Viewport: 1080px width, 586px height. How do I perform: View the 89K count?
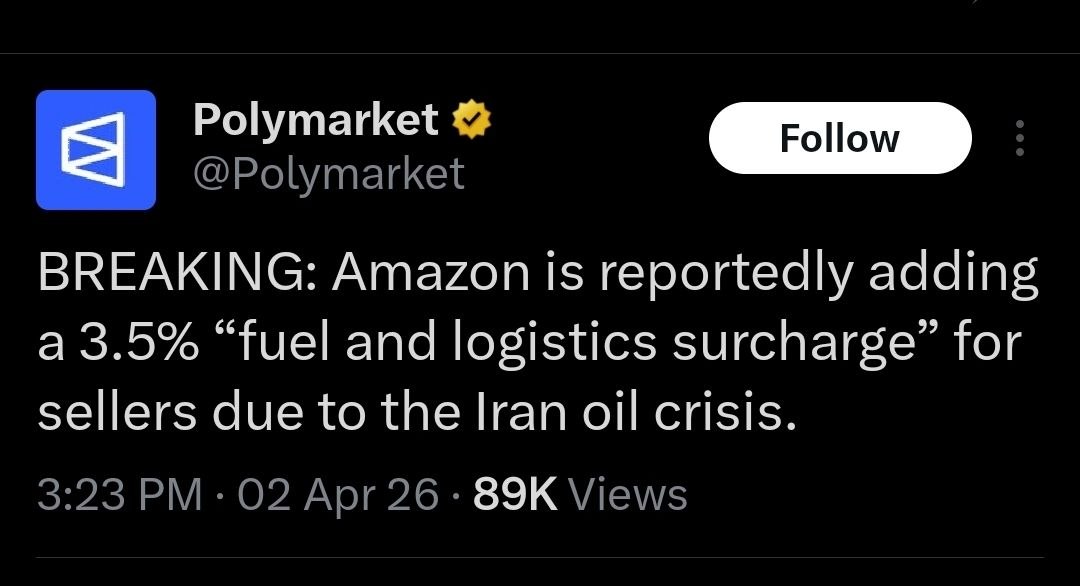tap(515, 494)
